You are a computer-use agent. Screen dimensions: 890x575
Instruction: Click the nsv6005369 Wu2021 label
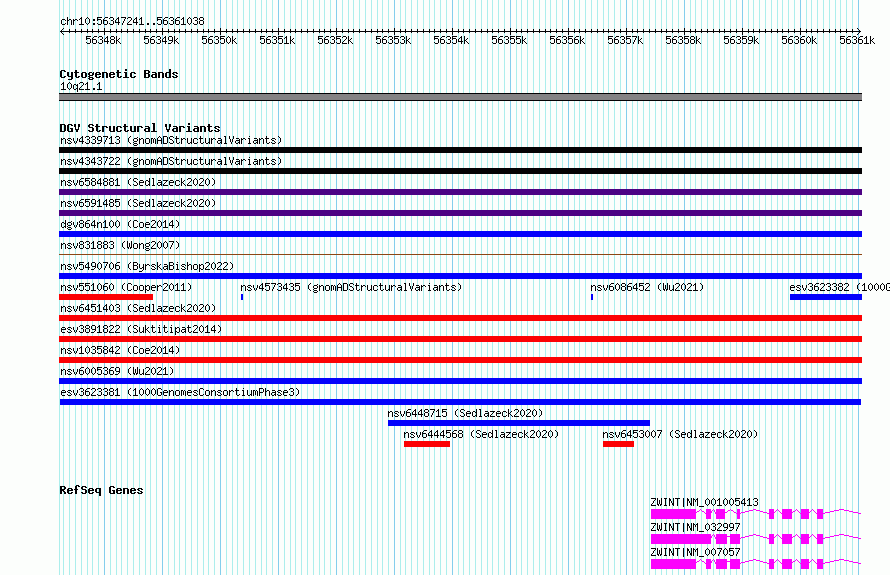(117, 371)
